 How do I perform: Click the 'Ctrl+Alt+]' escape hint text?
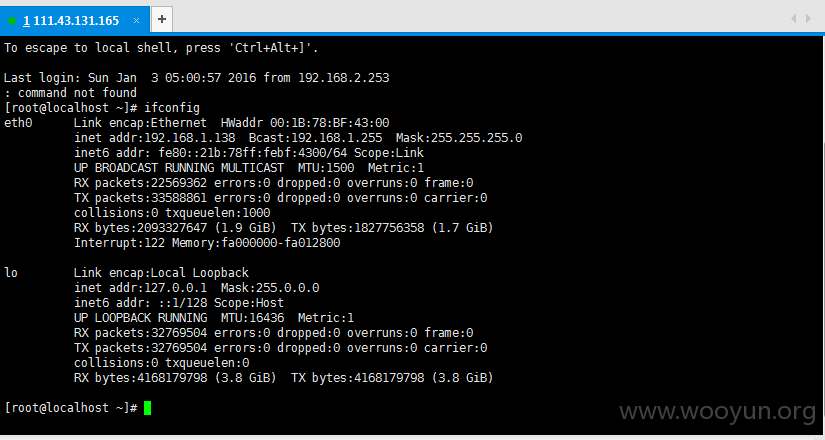click(x=270, y=48)
